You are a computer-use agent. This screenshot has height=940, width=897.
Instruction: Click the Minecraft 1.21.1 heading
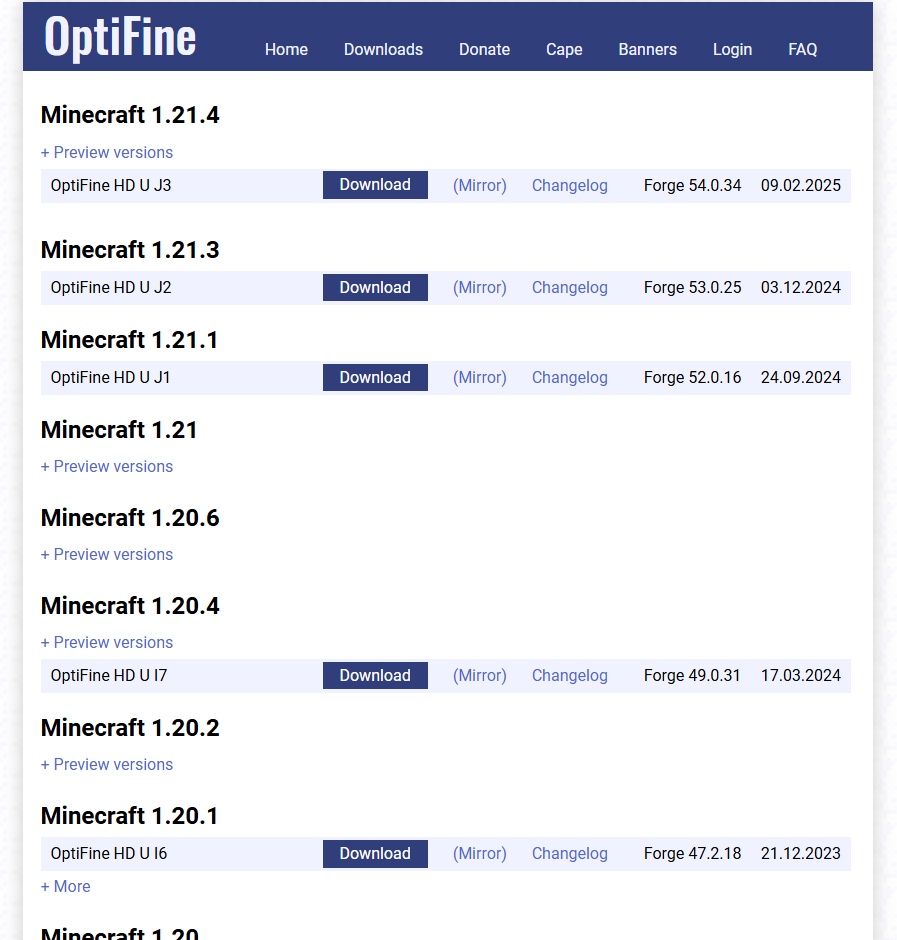130,339
